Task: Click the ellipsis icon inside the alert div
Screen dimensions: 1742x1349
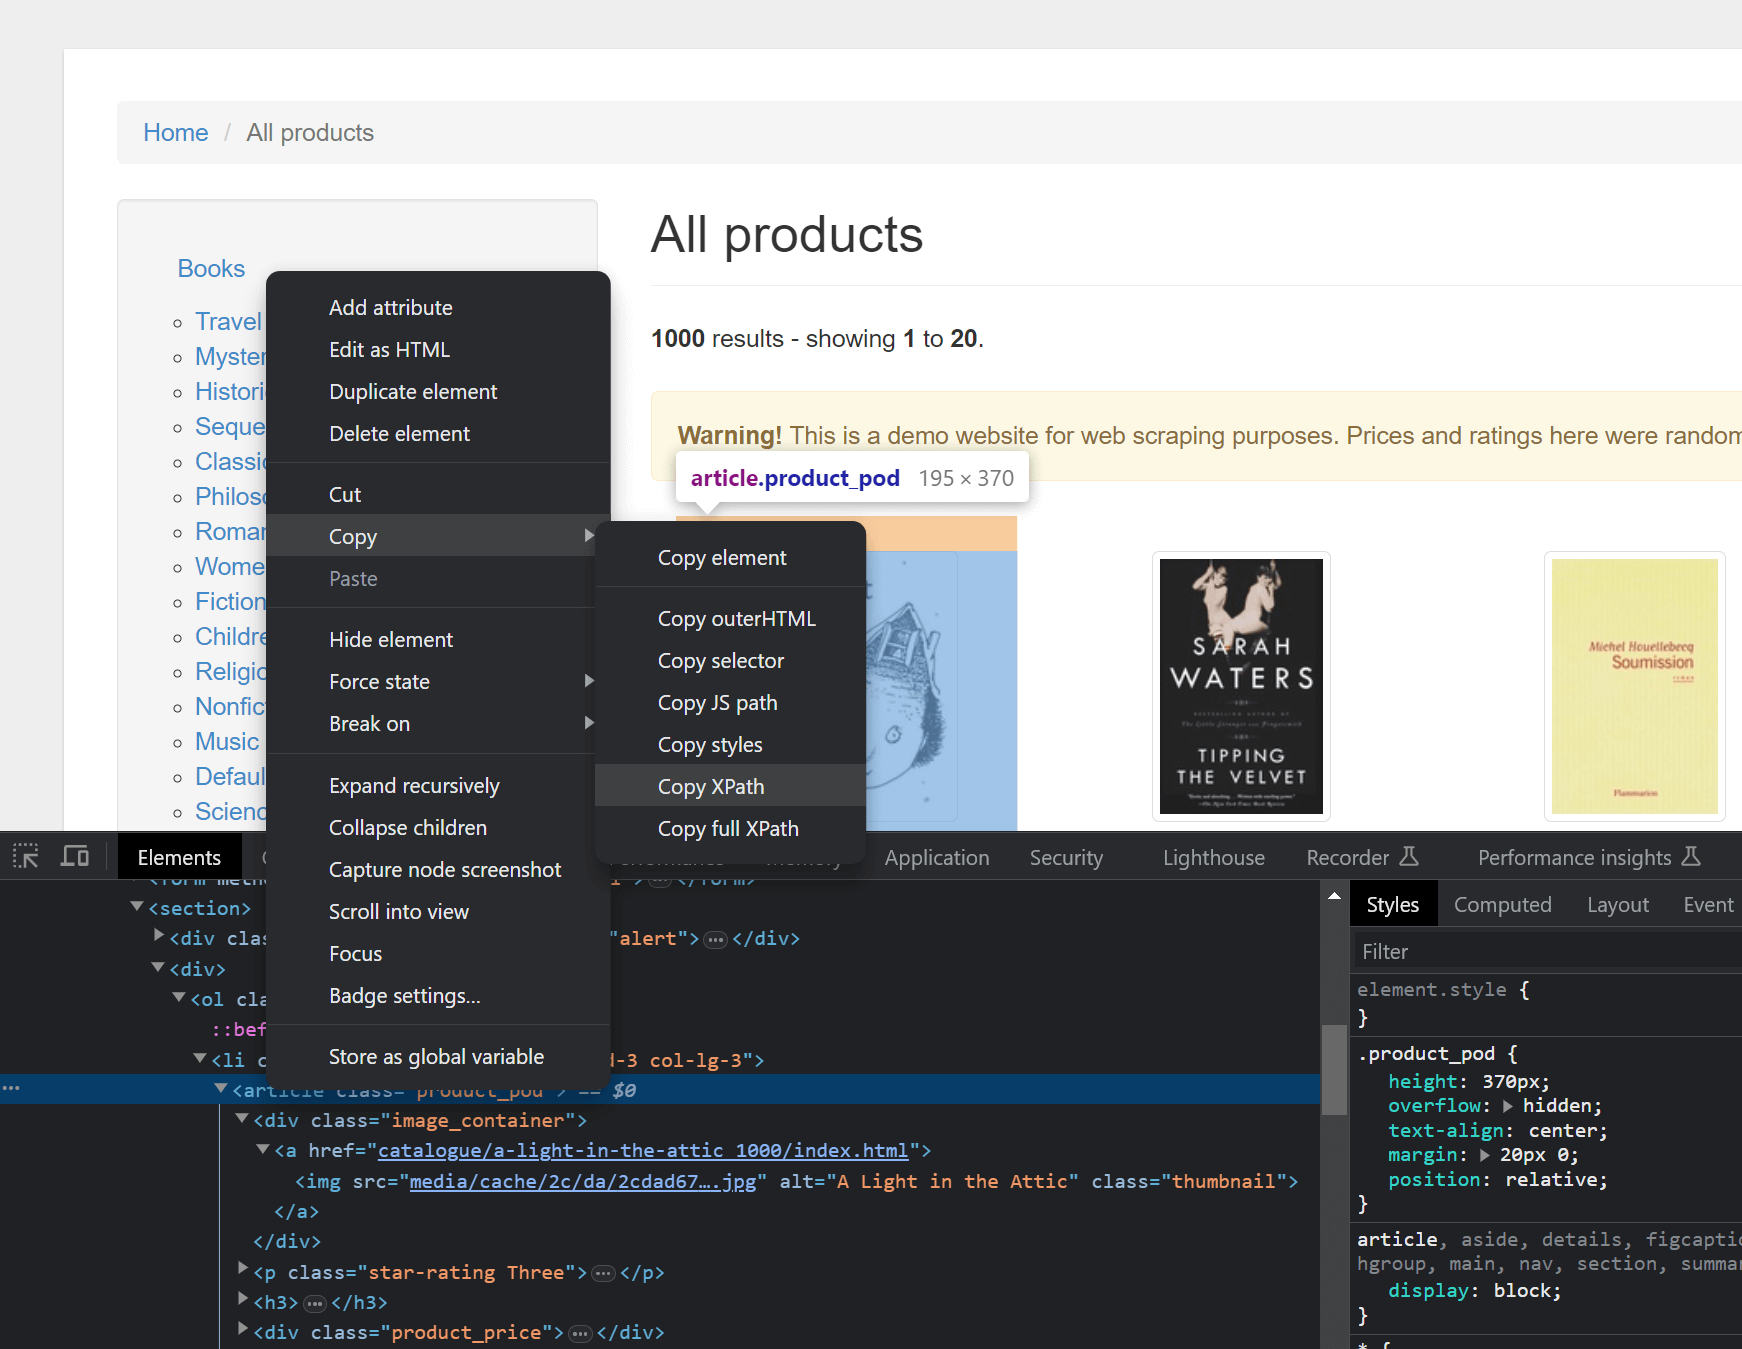Action: click(x=716, y=938)
